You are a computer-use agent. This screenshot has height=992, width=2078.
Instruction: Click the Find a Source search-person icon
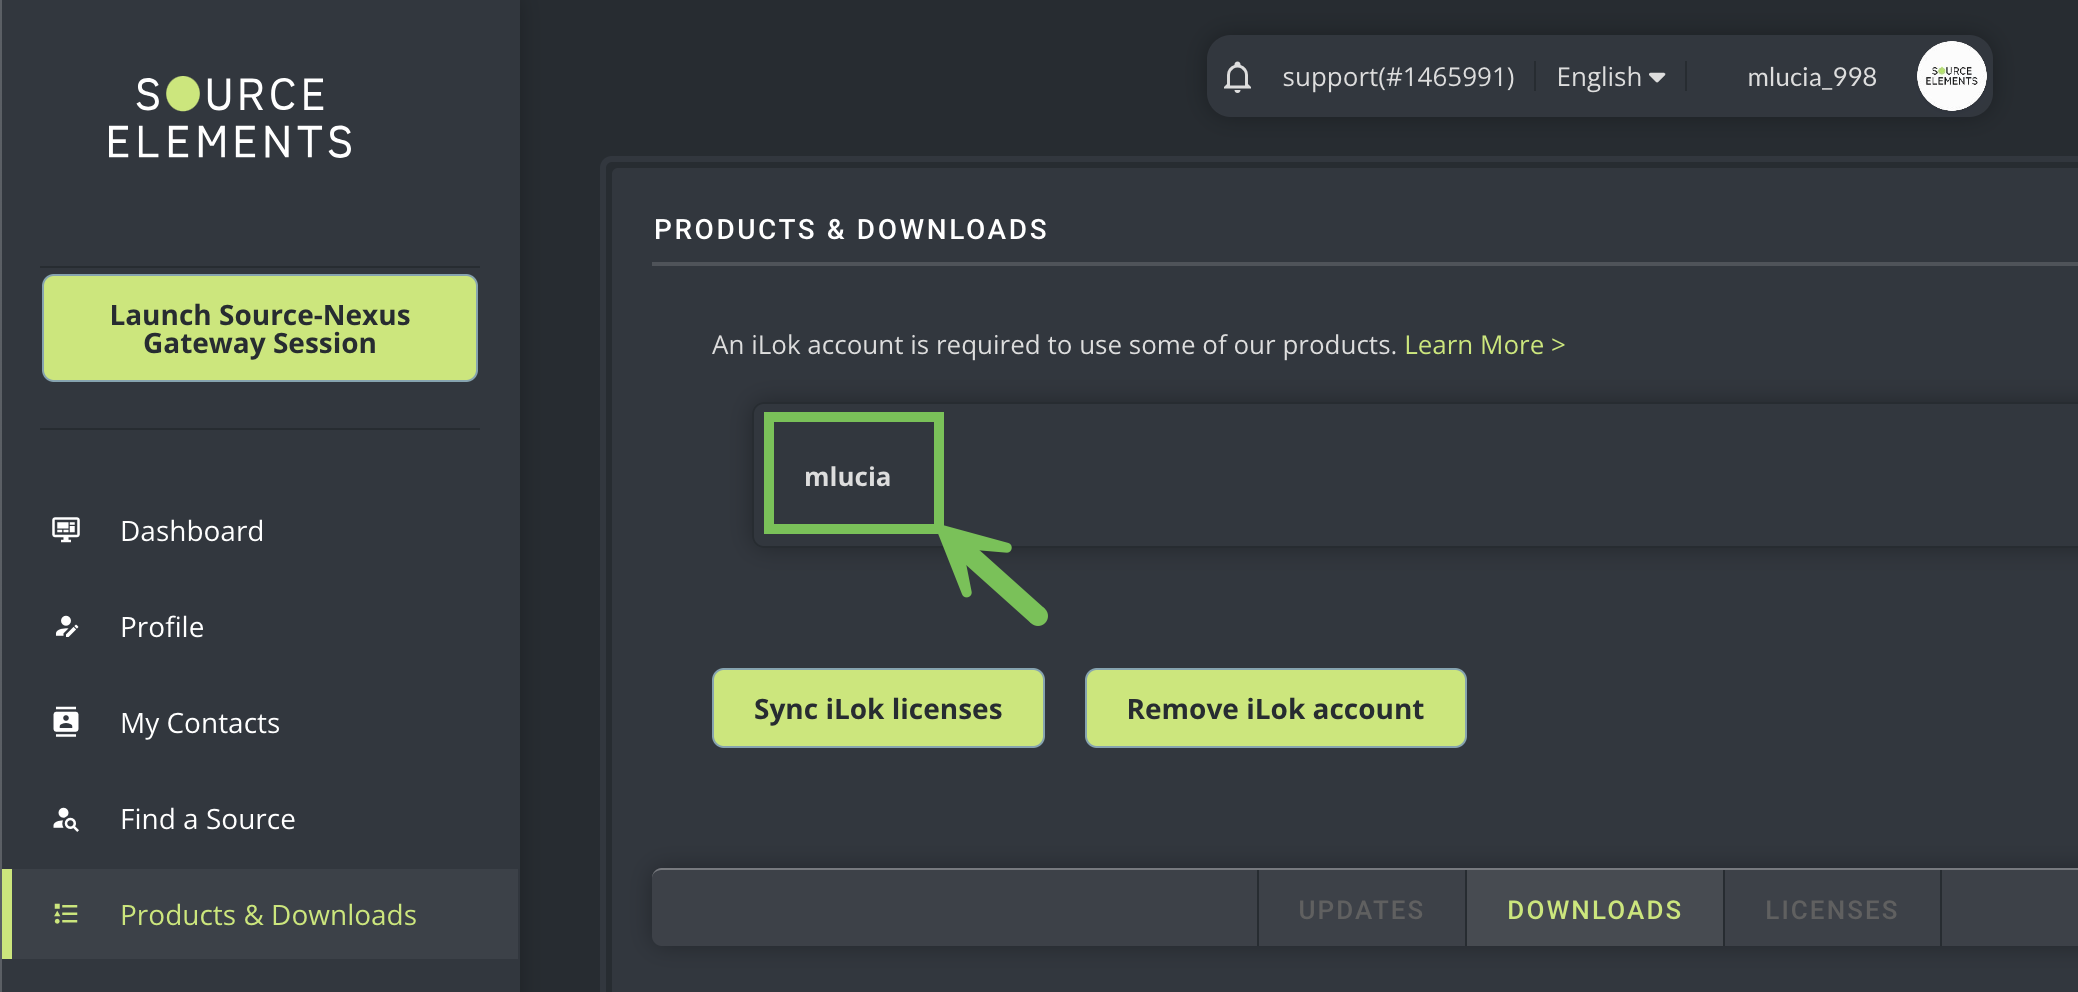66,819
